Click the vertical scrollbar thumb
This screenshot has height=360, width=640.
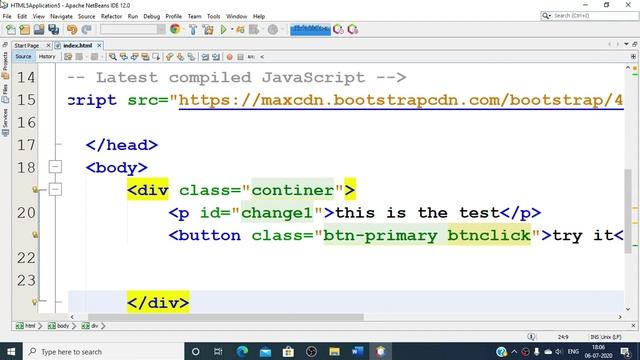click(628, 211)
